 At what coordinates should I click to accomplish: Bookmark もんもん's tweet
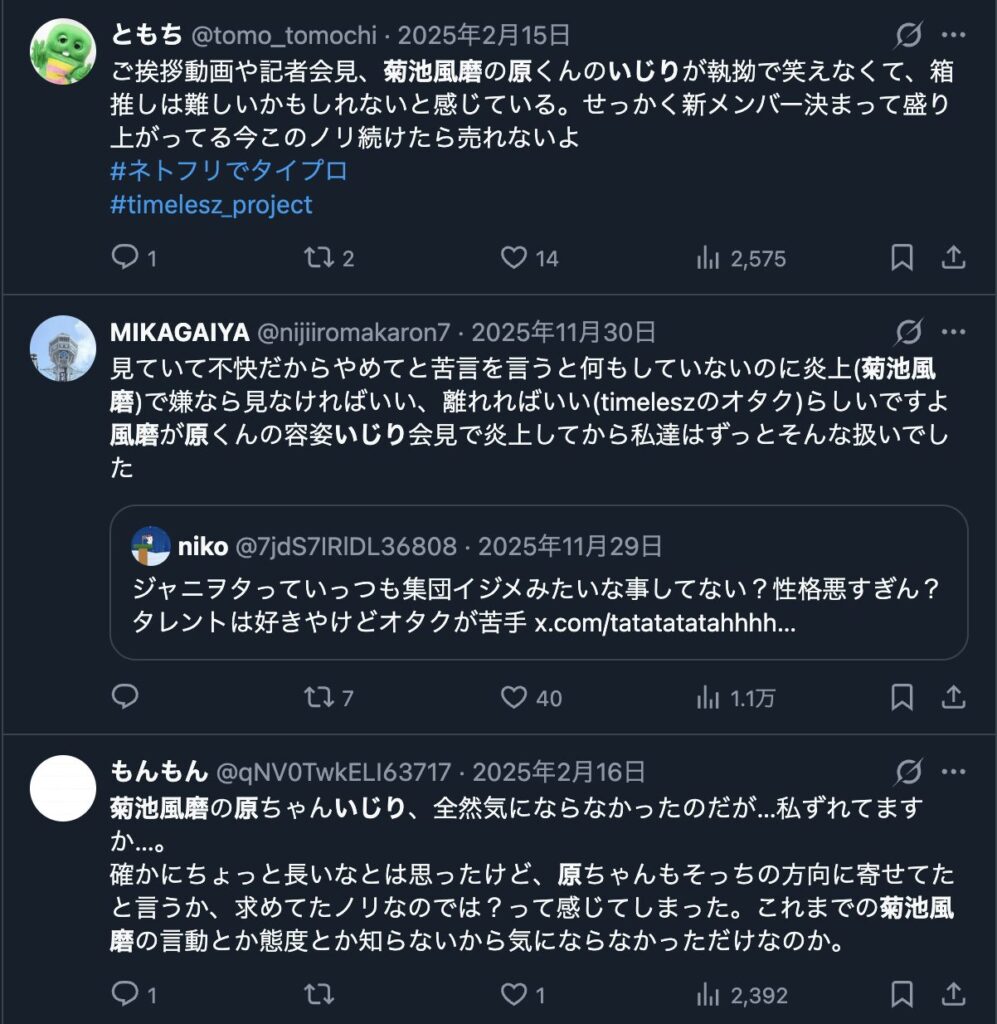904,995
